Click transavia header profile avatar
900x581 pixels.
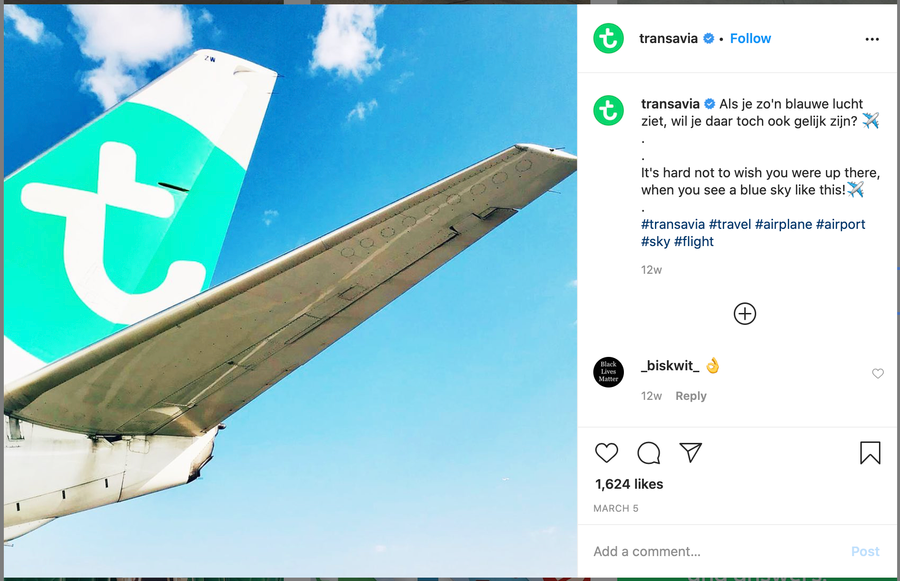point(608,39)
